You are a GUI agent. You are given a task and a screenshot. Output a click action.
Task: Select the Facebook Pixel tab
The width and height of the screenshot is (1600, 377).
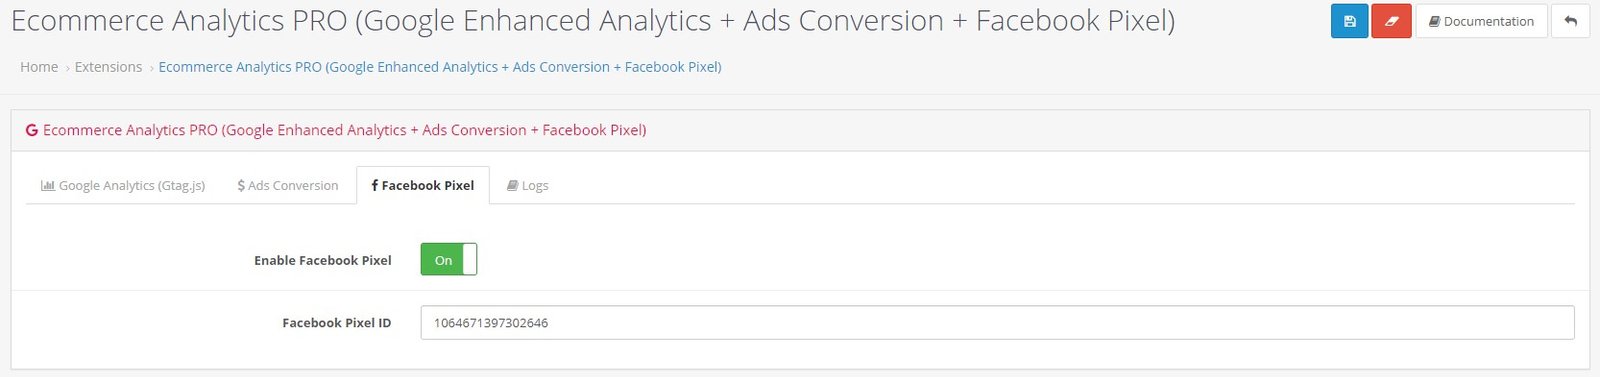pos(423,185)
